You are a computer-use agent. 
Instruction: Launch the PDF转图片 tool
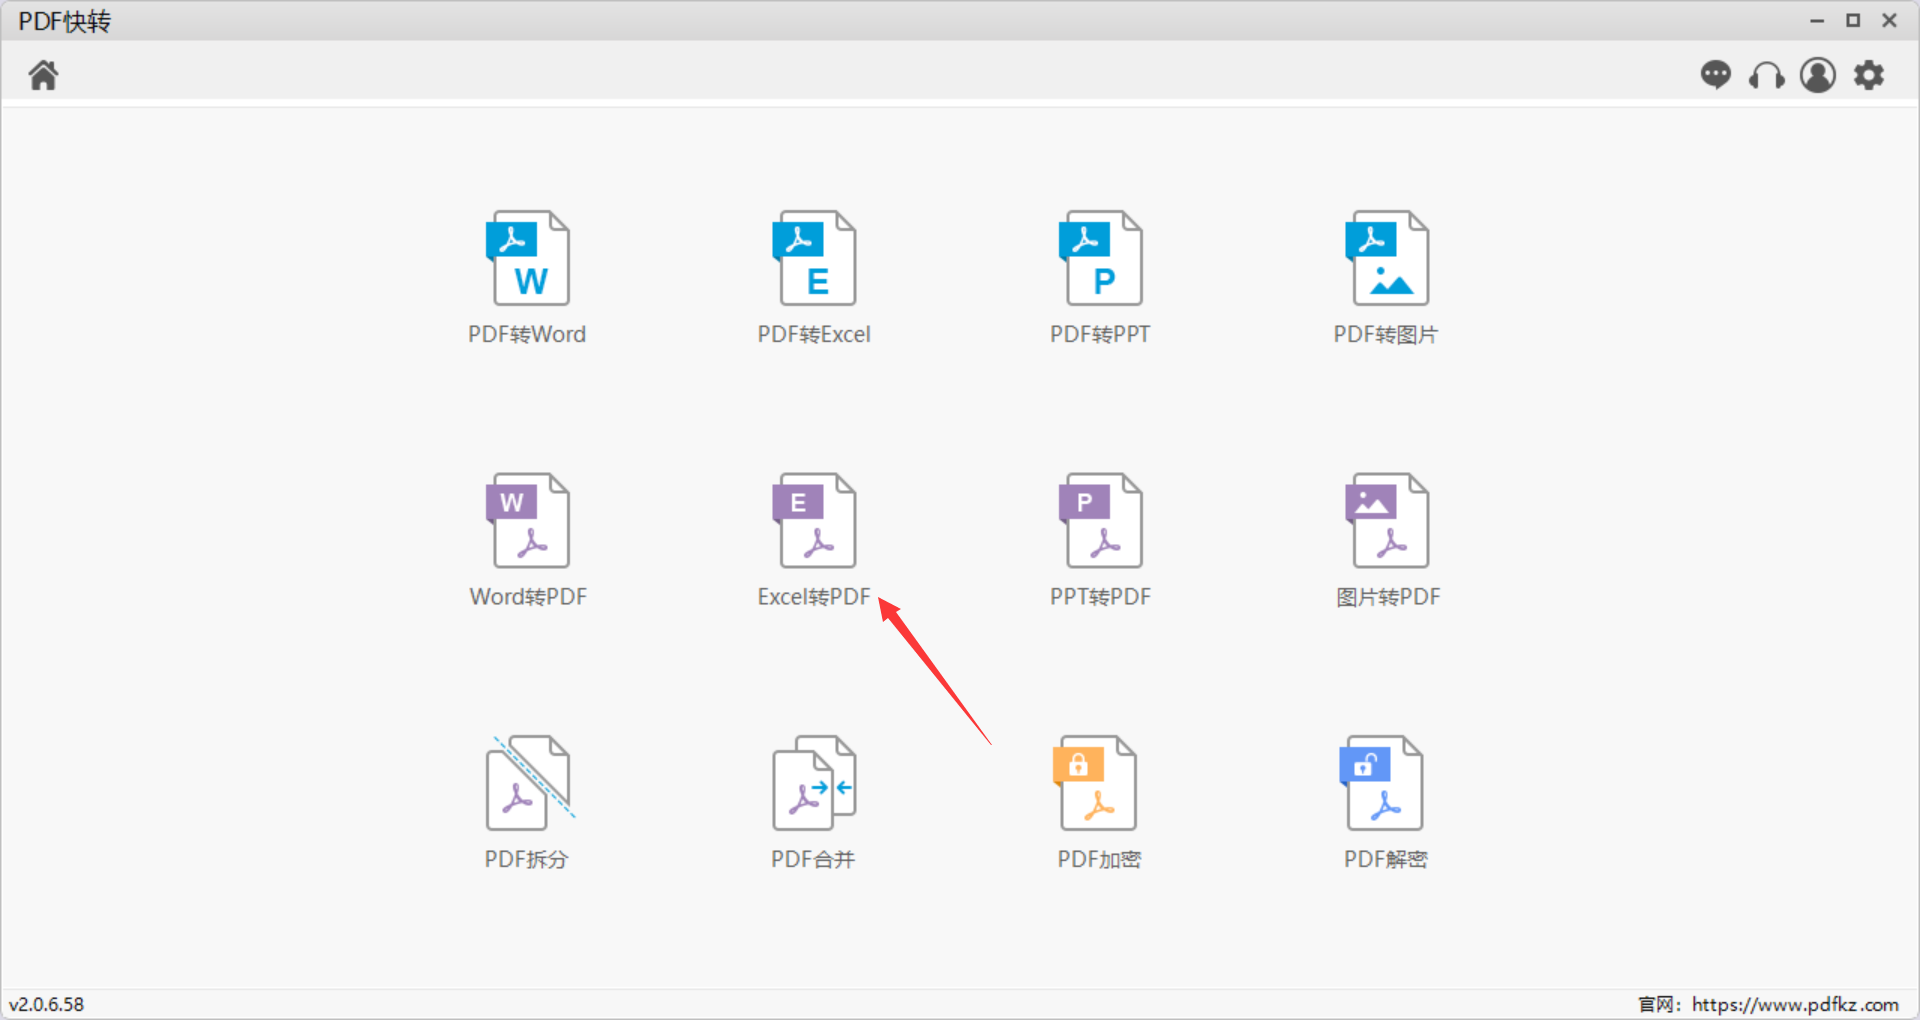click(x=1386, y=277)
